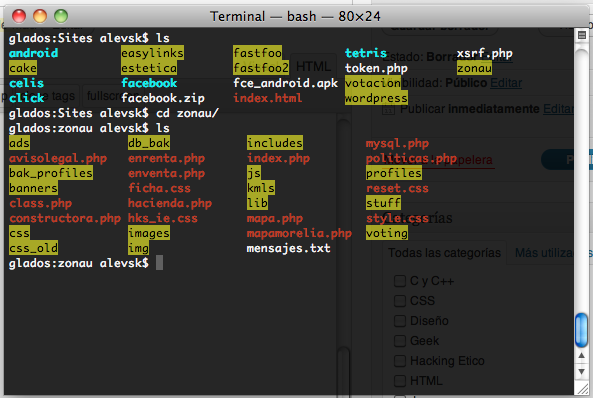Click the highlighted 'banners' directory
Viewport: 593px width, 398px height.
click(33, 188)
